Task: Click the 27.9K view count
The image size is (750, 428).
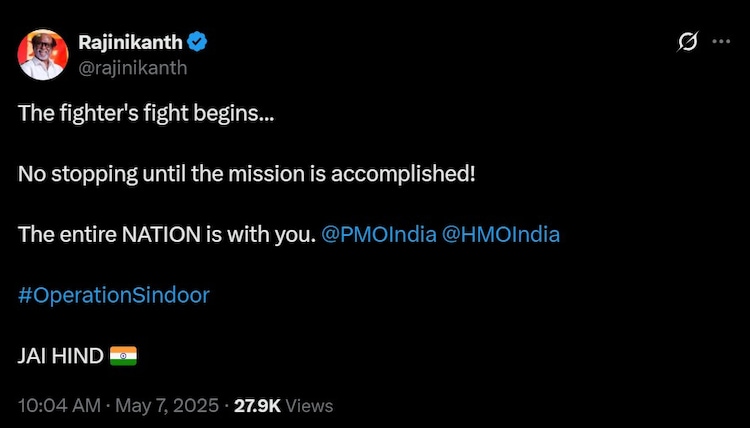Action: (258, 406)
